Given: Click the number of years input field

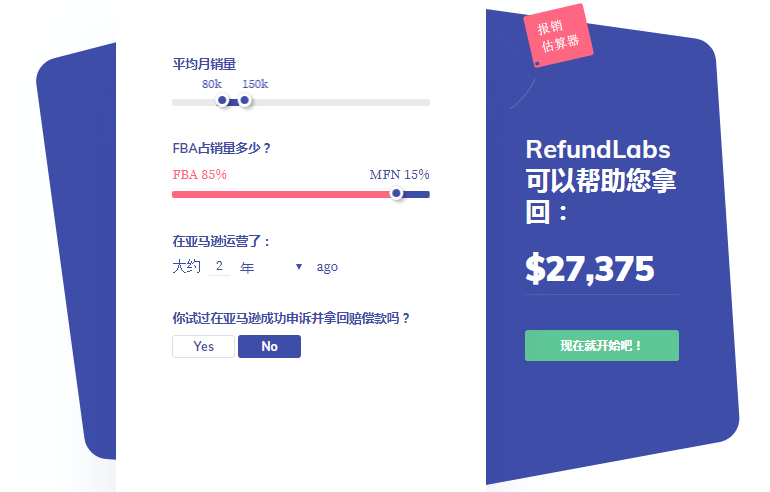Looking at the screenshot, I should point(220,267).
